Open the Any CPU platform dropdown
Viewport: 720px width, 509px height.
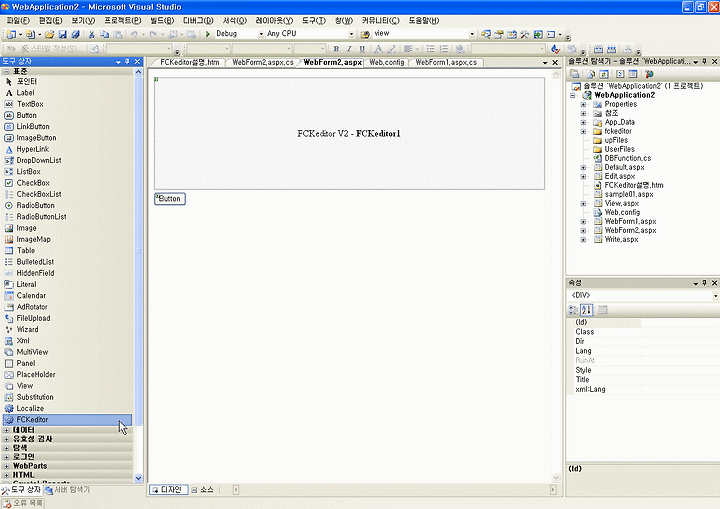(351, 34)
